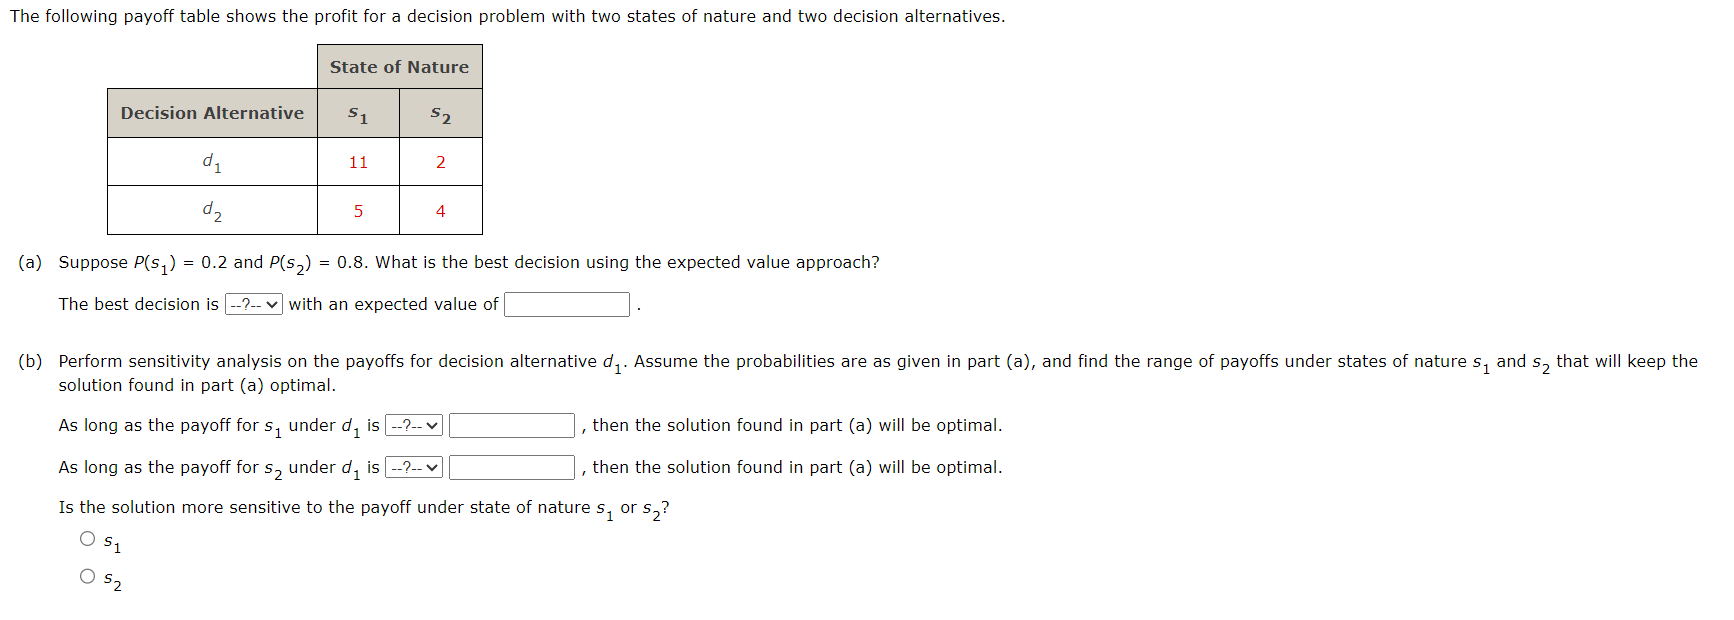Click the part (a) question label

tap(30, 262)
